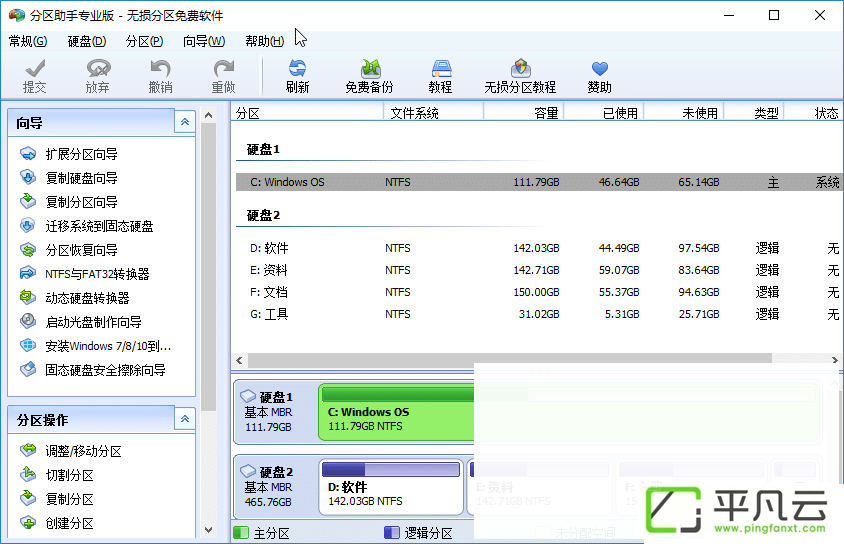The height and width of the screenshot is (544, 844).
Task: Open 动态硬盘转换器
Action: click(x=75, y=298)
